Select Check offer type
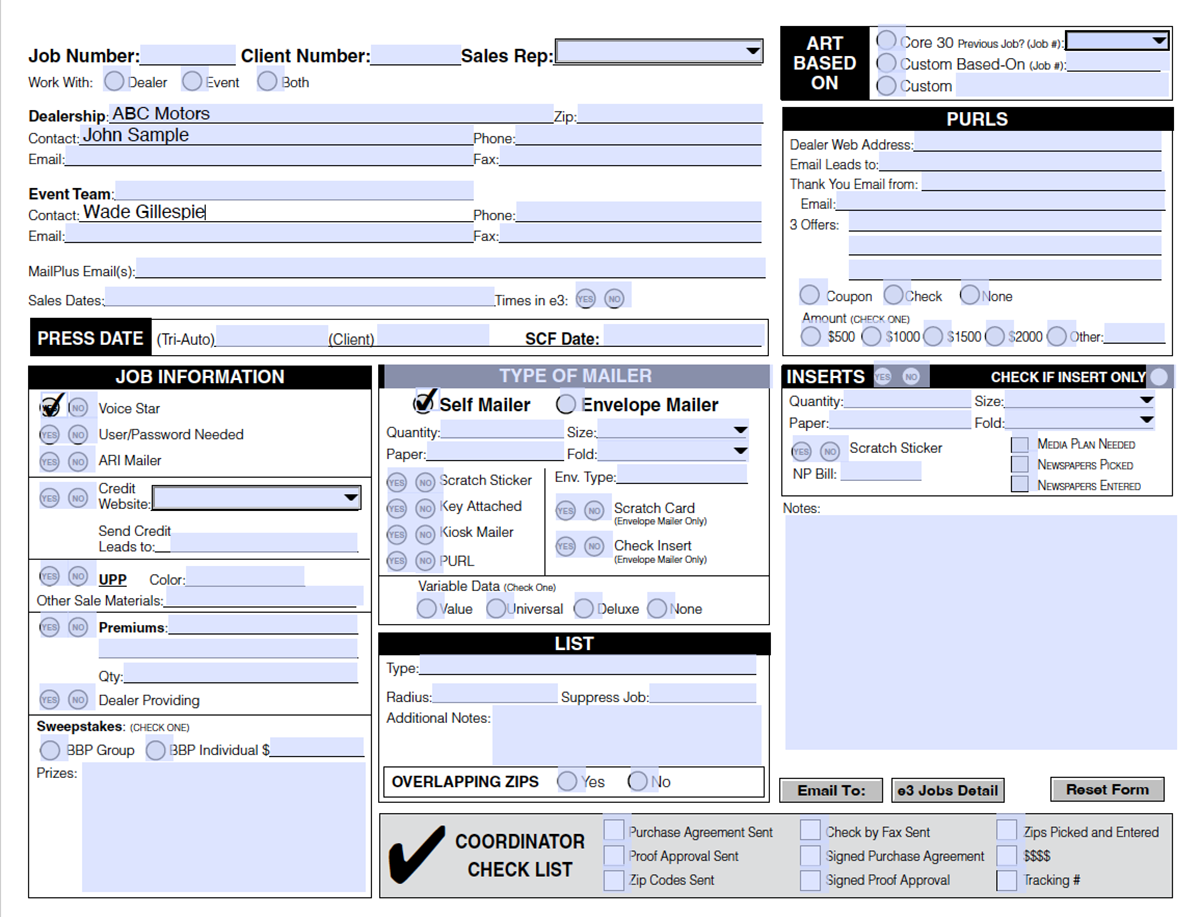The image size is (1200, 917). coord(894,295)
